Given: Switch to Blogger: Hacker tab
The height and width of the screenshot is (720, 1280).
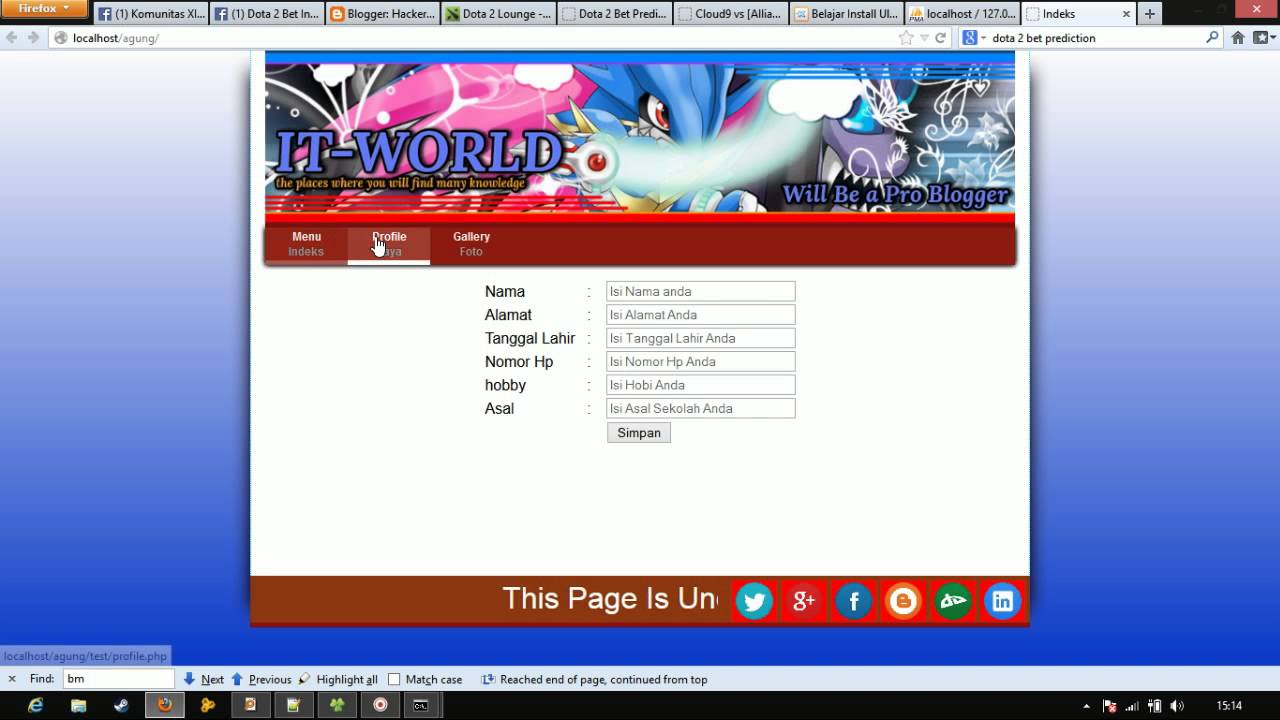Looking at the screenshot, I should [x=383, y=14].
